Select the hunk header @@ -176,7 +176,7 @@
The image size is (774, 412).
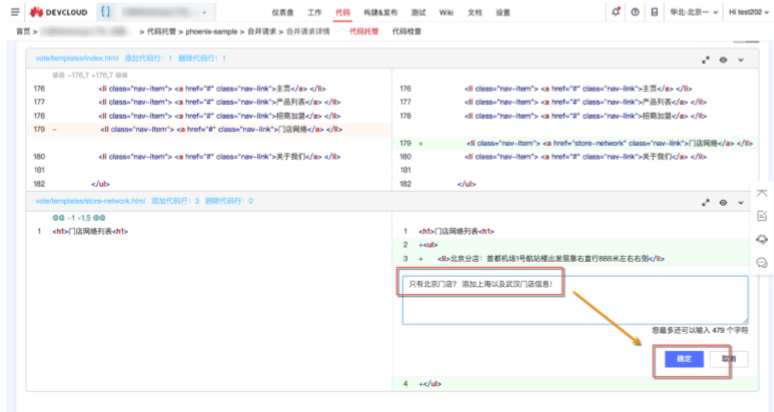coord(90,75)
